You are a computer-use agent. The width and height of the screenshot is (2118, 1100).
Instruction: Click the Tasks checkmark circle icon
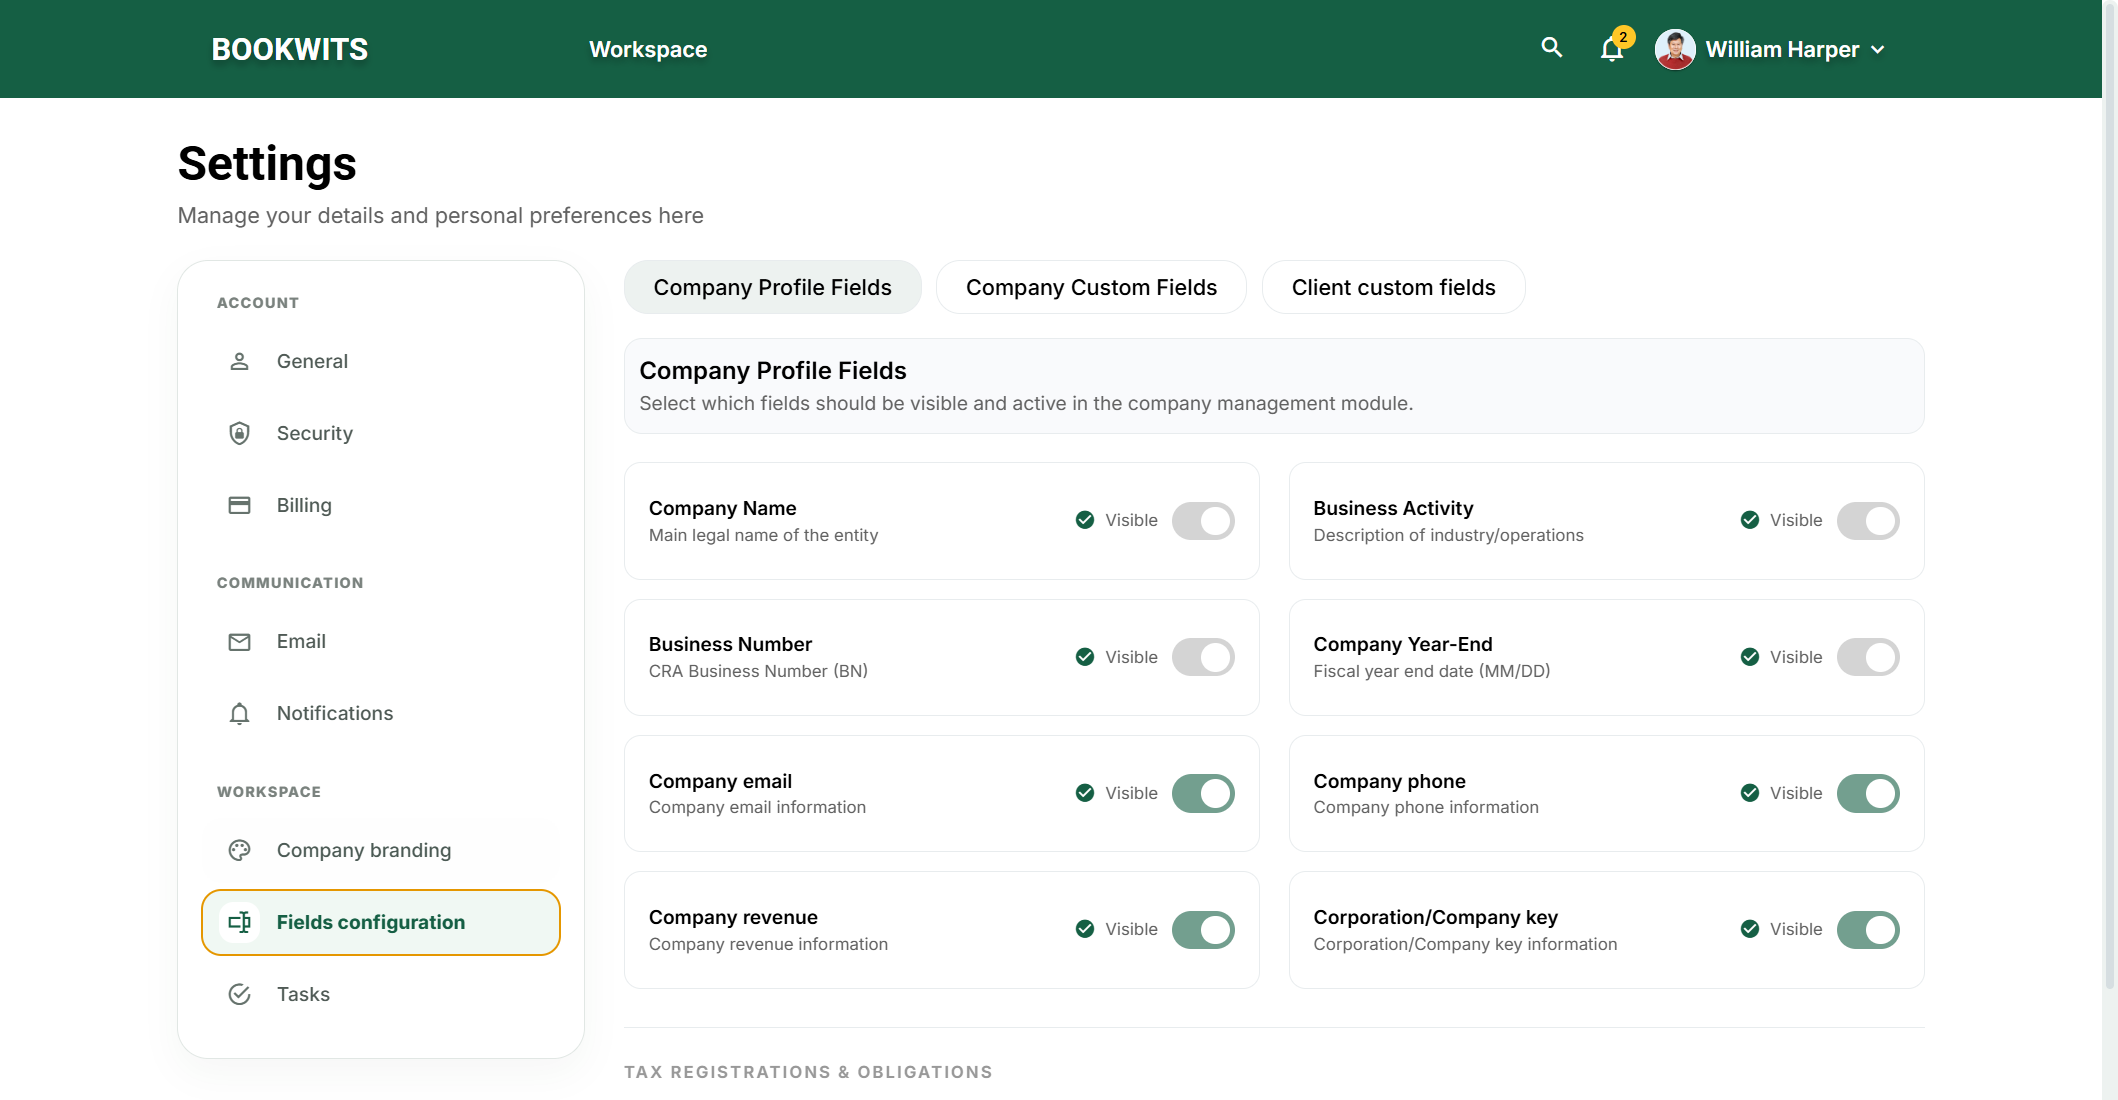tap(239, 994)
